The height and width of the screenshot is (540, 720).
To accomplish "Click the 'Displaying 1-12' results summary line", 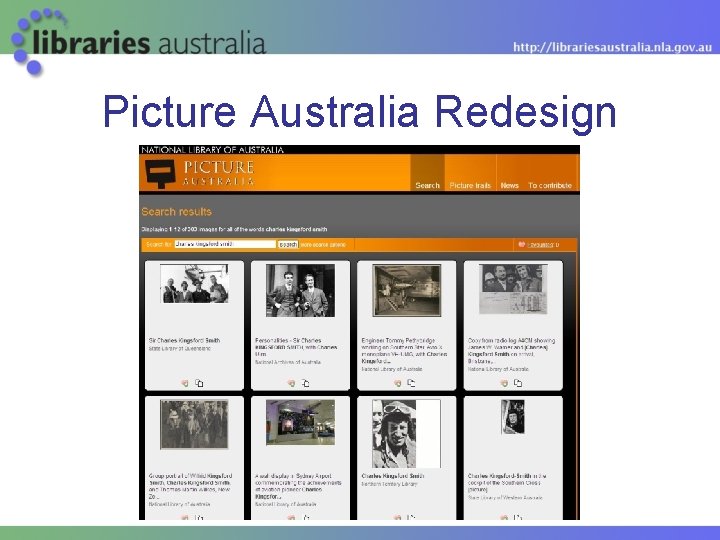I will tap(234, 229).
